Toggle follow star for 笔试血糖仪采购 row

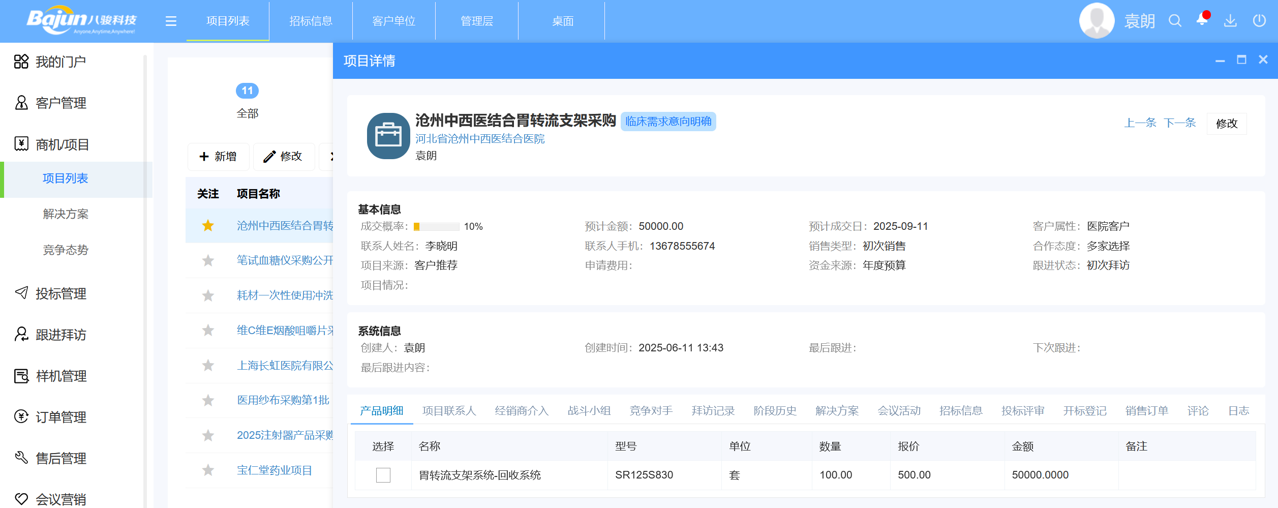(x=208, y=261)
